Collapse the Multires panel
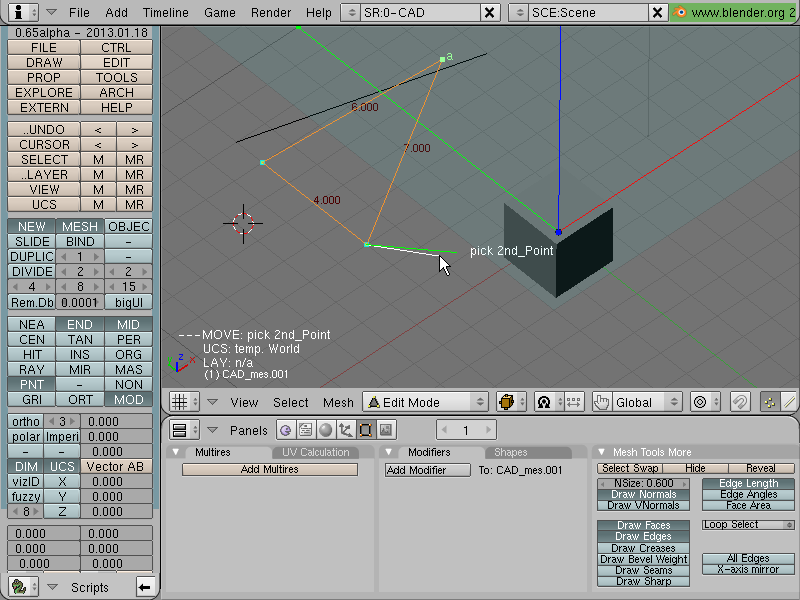This screenshot has width=800, height=600. (176, 452)
